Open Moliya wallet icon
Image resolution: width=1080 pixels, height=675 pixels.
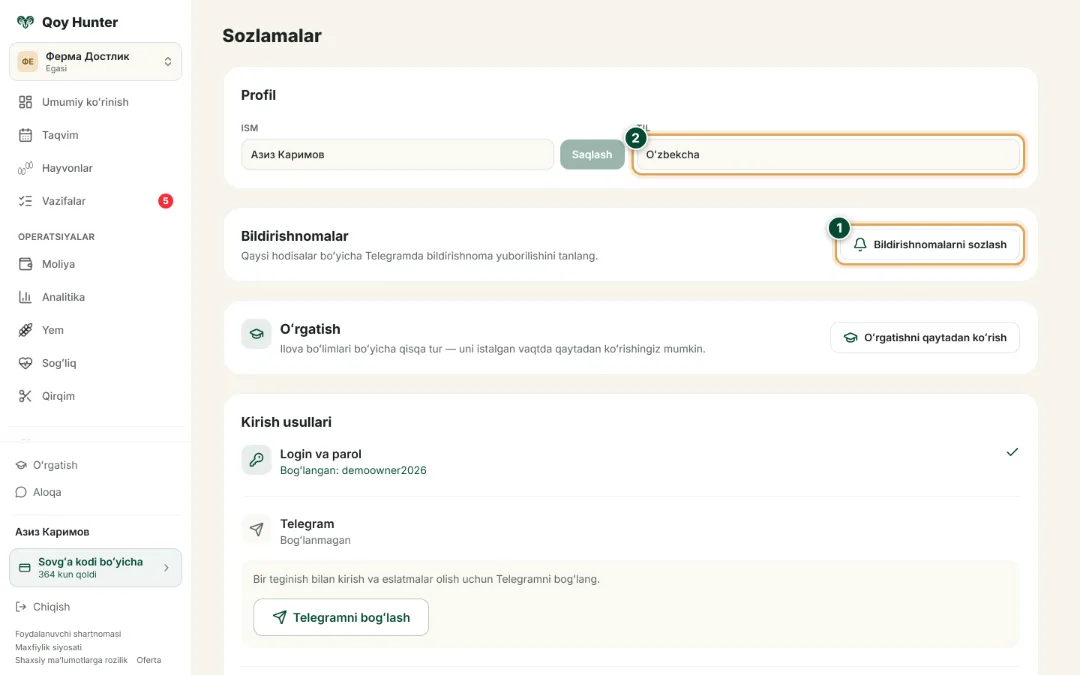point(25,264)
